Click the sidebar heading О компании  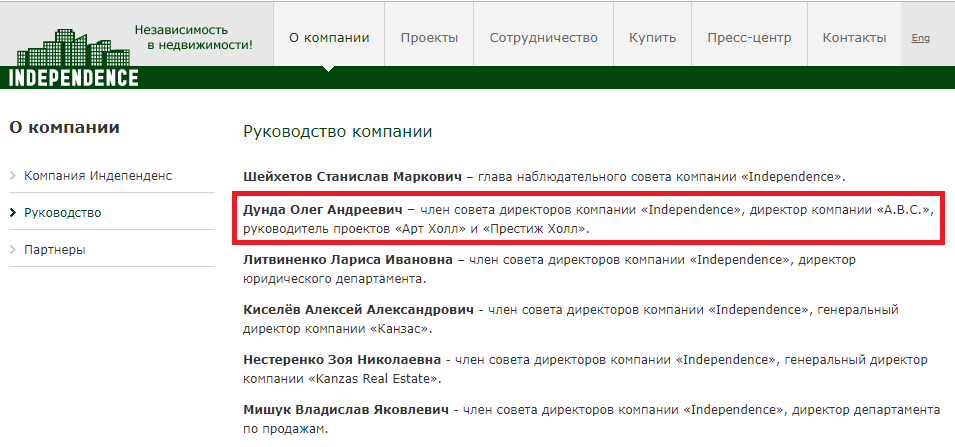click(x=65, y=128)
